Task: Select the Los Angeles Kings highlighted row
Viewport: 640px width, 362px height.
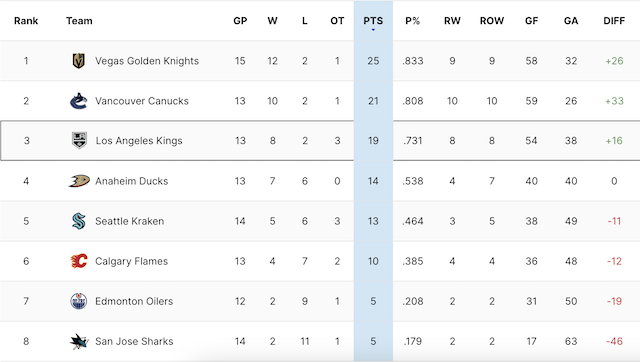Action: point(320,140)
